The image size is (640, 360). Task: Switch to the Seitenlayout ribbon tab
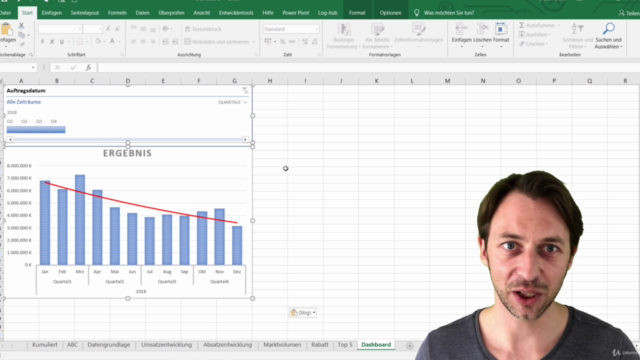[85, 13]
